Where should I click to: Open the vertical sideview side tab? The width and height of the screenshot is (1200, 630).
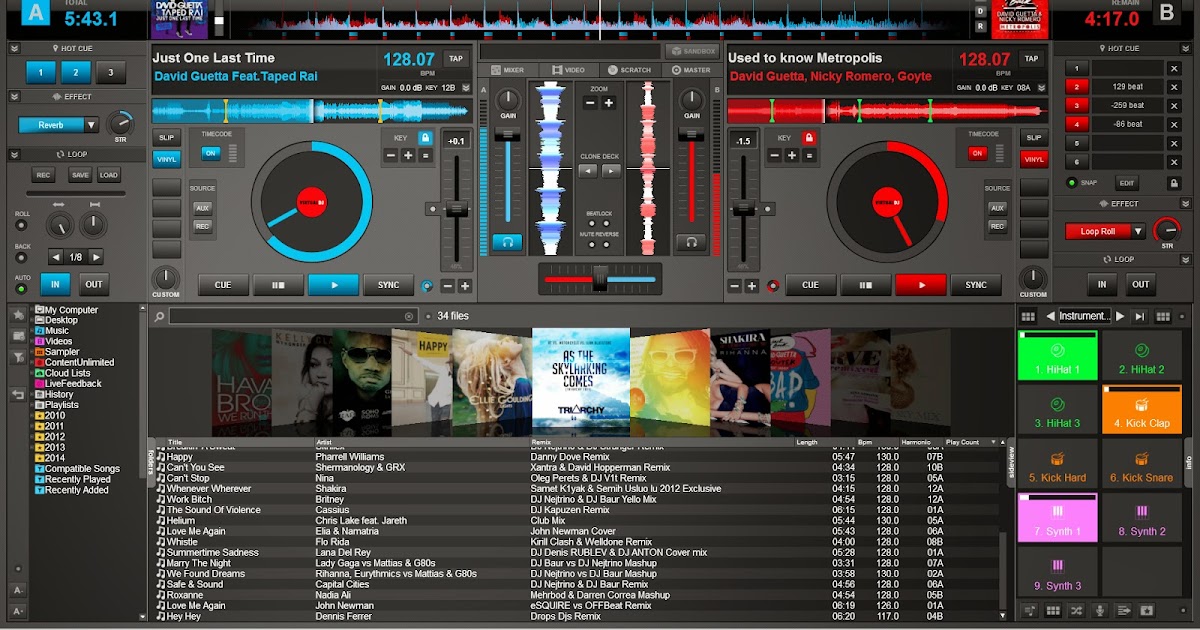pyautogui.click(x=1010, y=461)
